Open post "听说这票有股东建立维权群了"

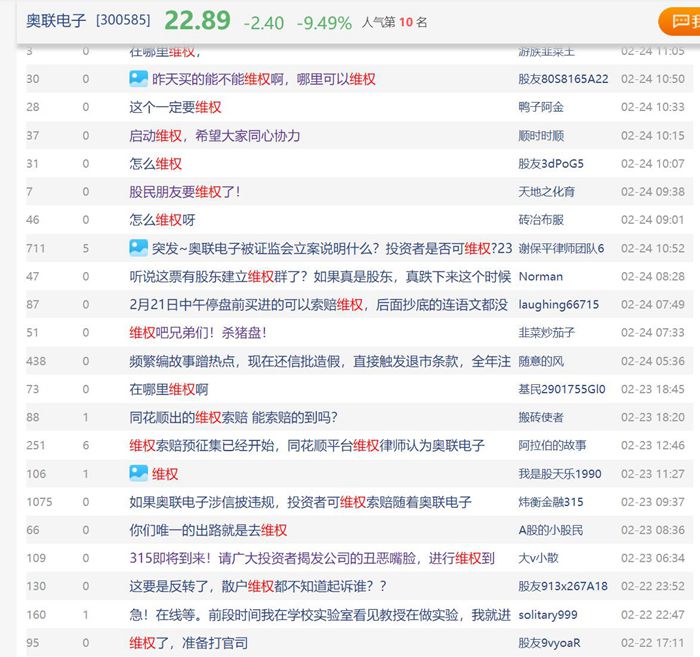(x=320, y=276)
